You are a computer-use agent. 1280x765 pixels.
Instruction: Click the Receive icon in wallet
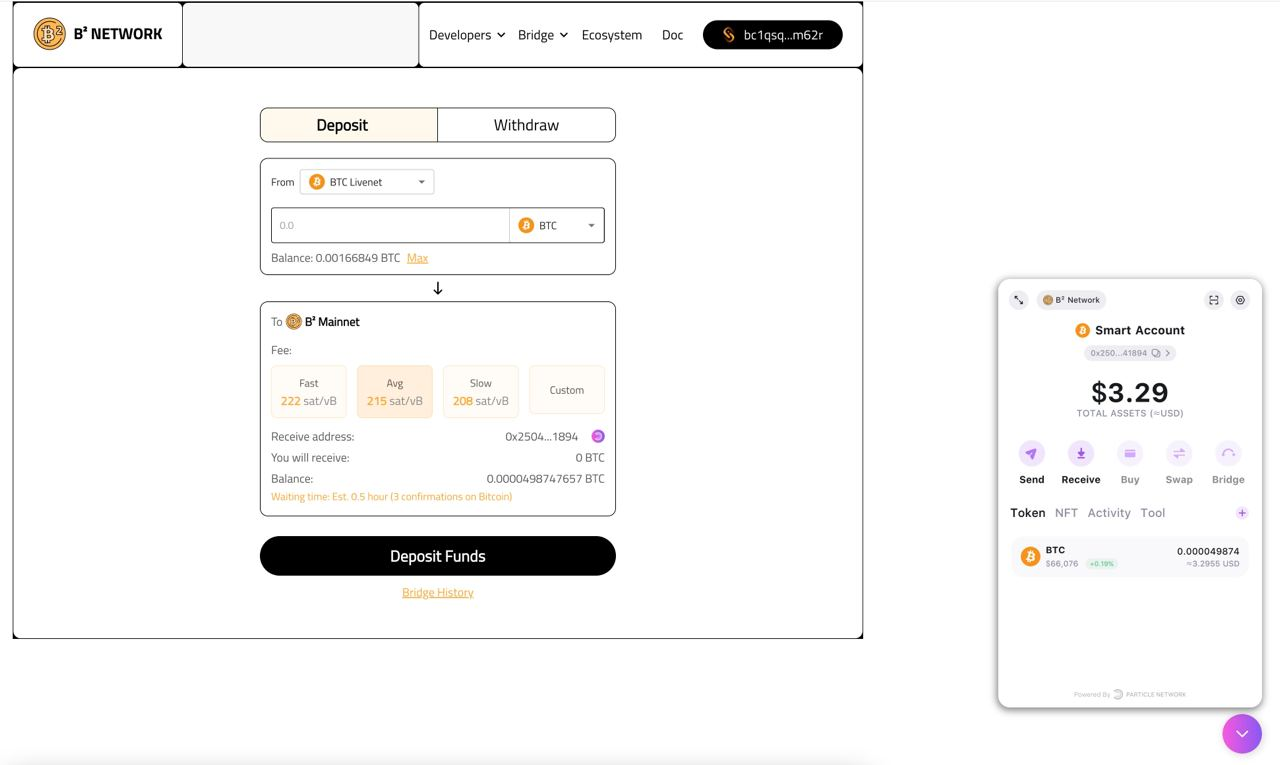[1081, 453]
